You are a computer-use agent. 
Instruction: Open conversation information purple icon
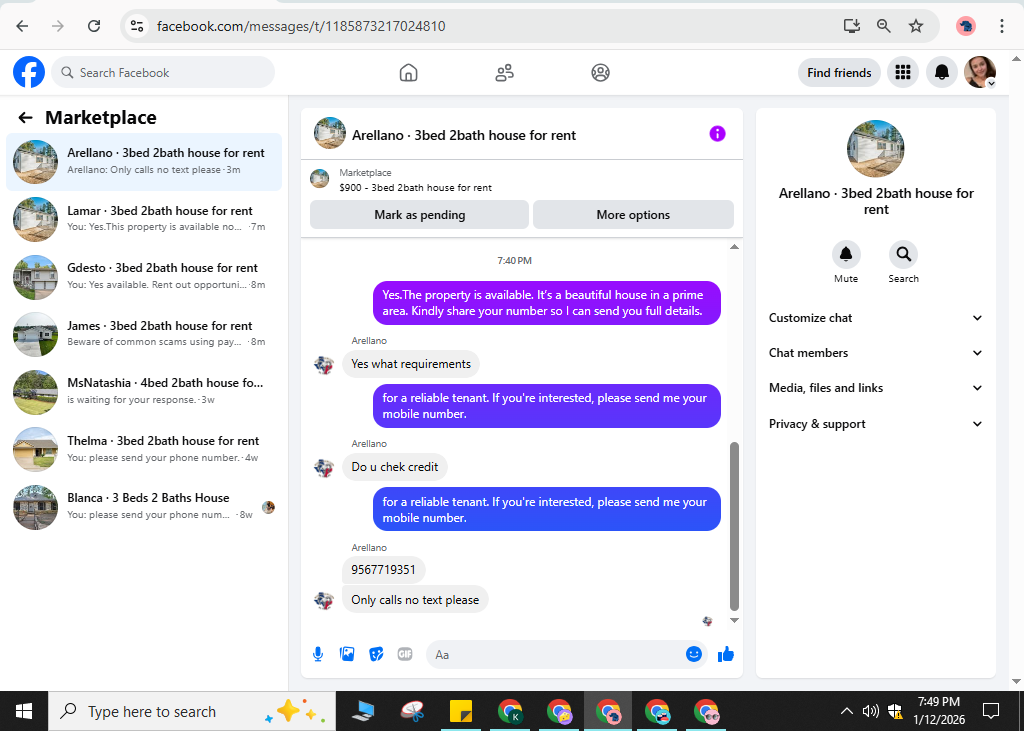pyautogui.click(x=717, y=134)
